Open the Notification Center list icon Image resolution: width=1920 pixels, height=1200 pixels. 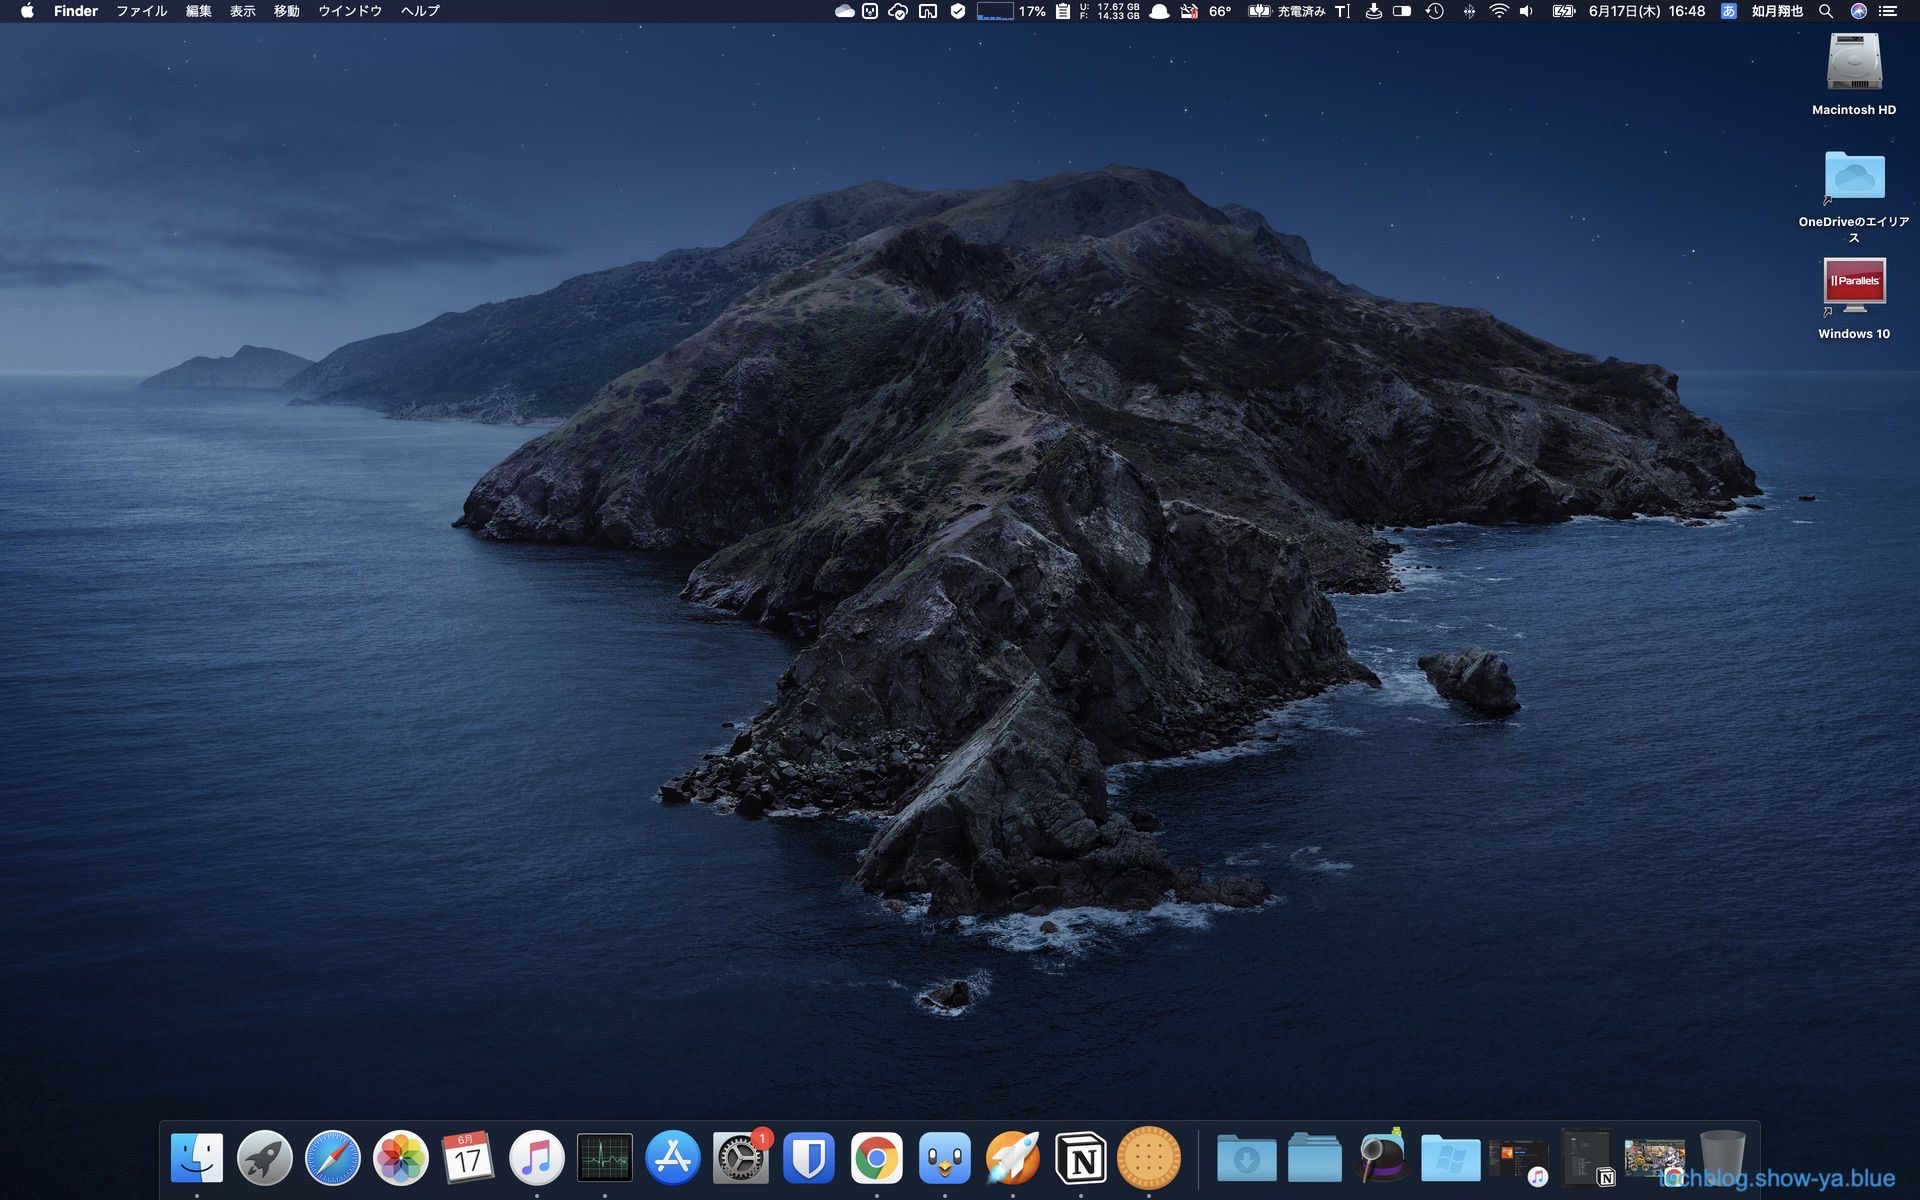click(x=1887, y=11)
